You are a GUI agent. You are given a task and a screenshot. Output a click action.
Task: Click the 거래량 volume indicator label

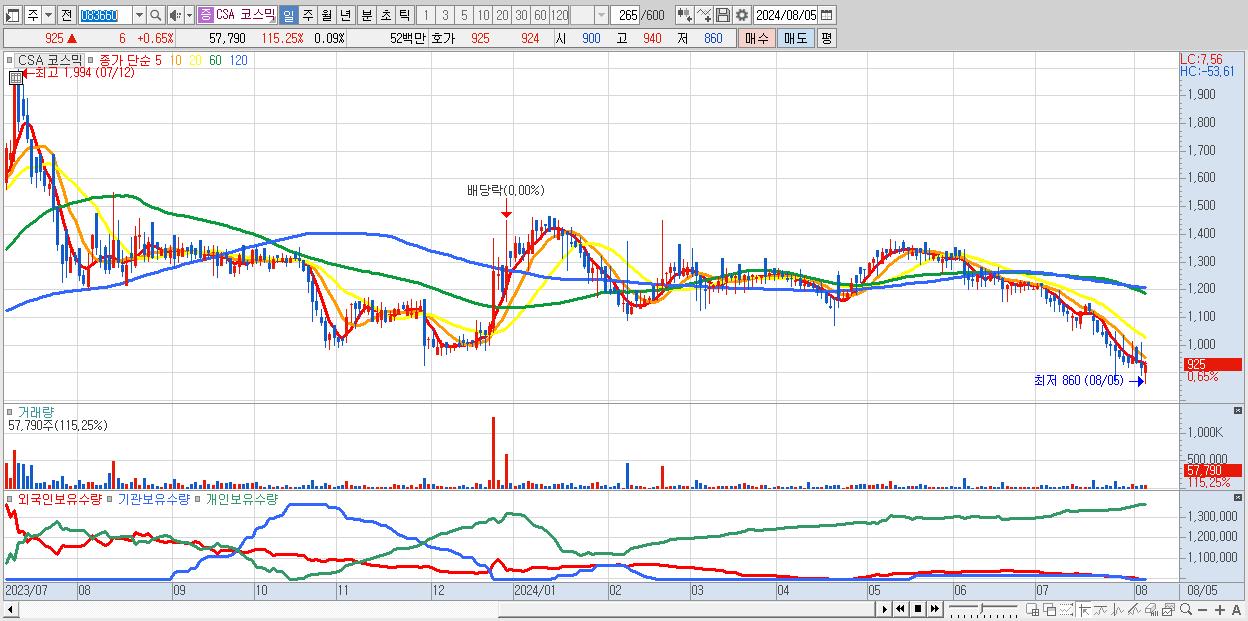(x=36, y=412)
